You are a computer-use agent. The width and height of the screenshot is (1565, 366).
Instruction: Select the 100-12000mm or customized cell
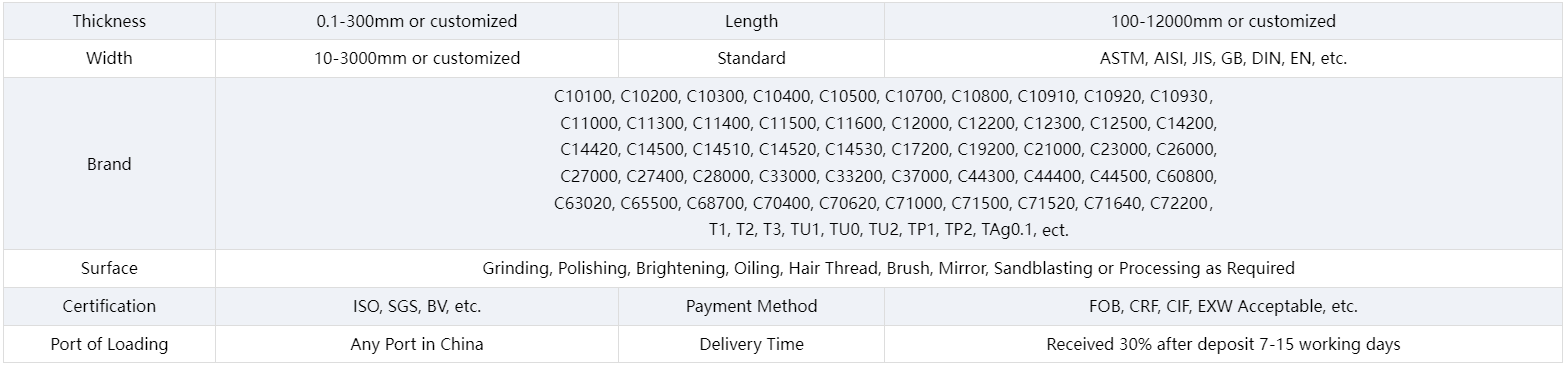pos(1222,21)
